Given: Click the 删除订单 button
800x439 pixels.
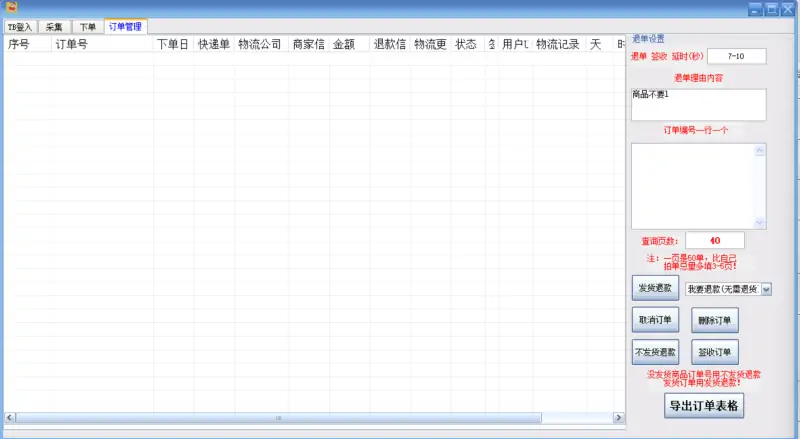Looking at the screenshot, I should tap(714, 320).
